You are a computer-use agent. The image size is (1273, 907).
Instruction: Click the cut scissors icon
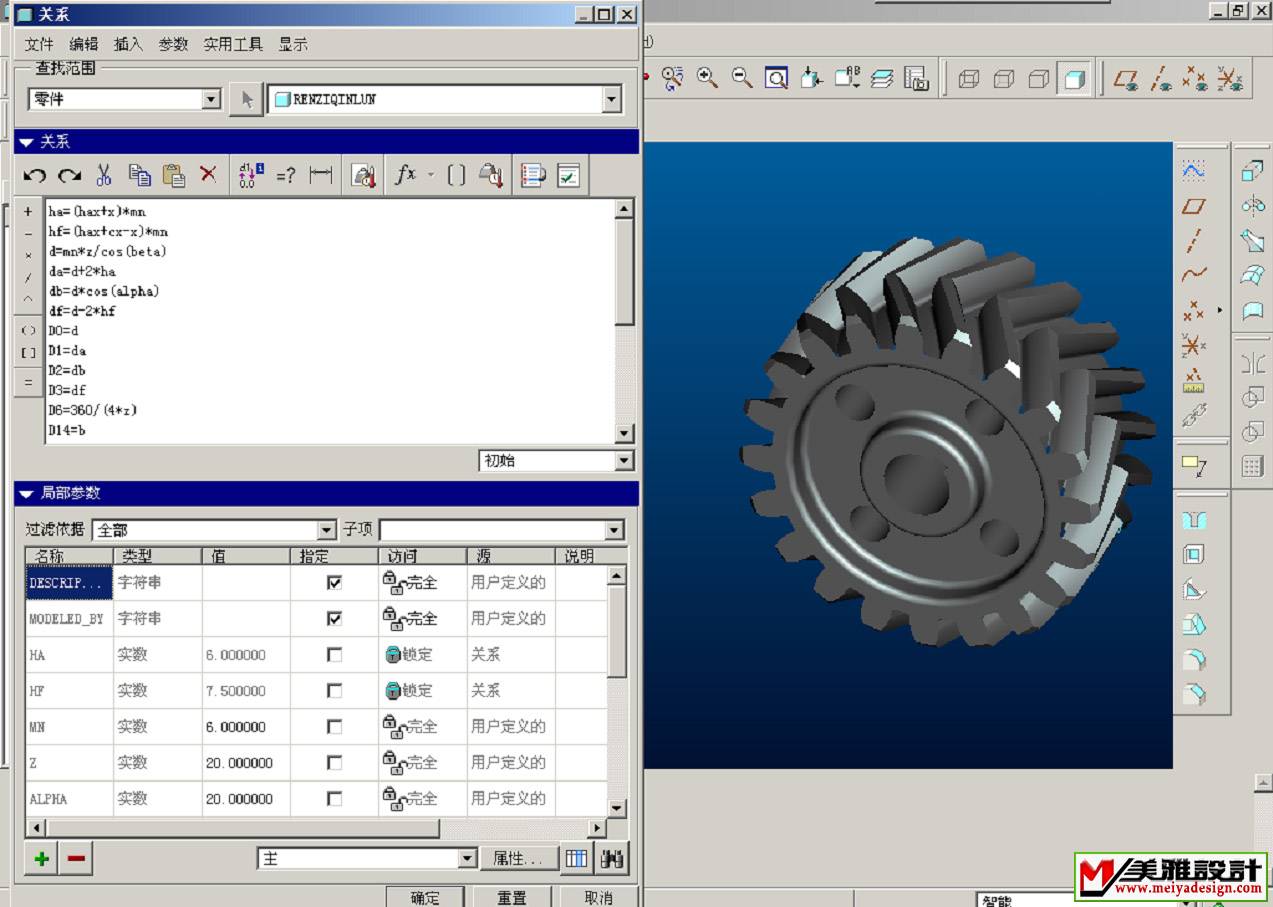[x=103, y=176]
